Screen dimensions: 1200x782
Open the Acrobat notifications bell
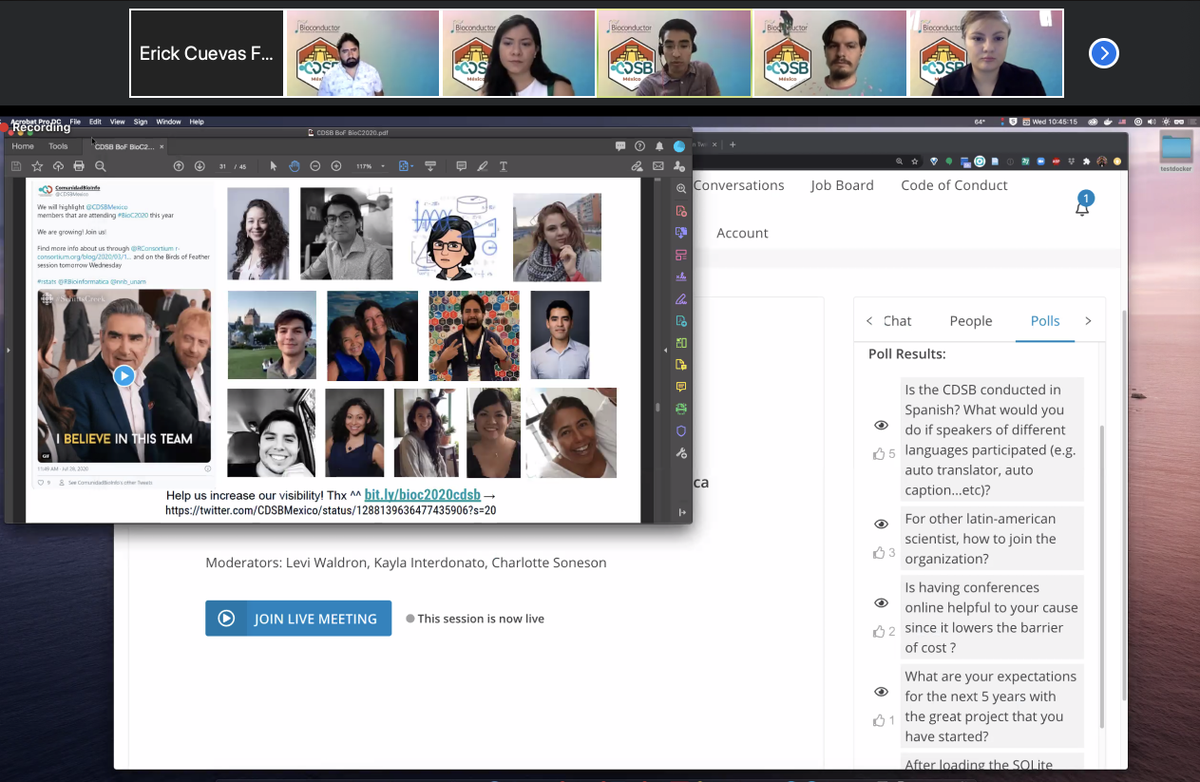click(660, 146)
